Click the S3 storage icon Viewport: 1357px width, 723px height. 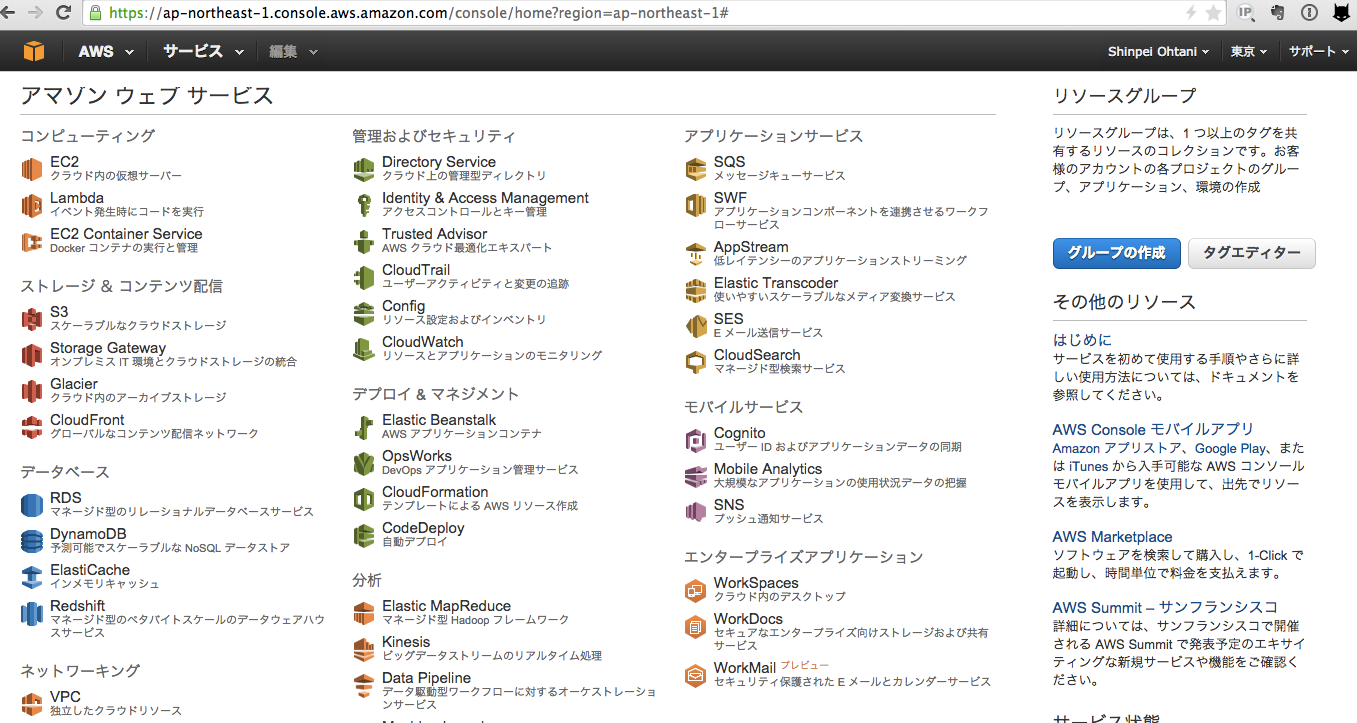(x=32, y=319)
